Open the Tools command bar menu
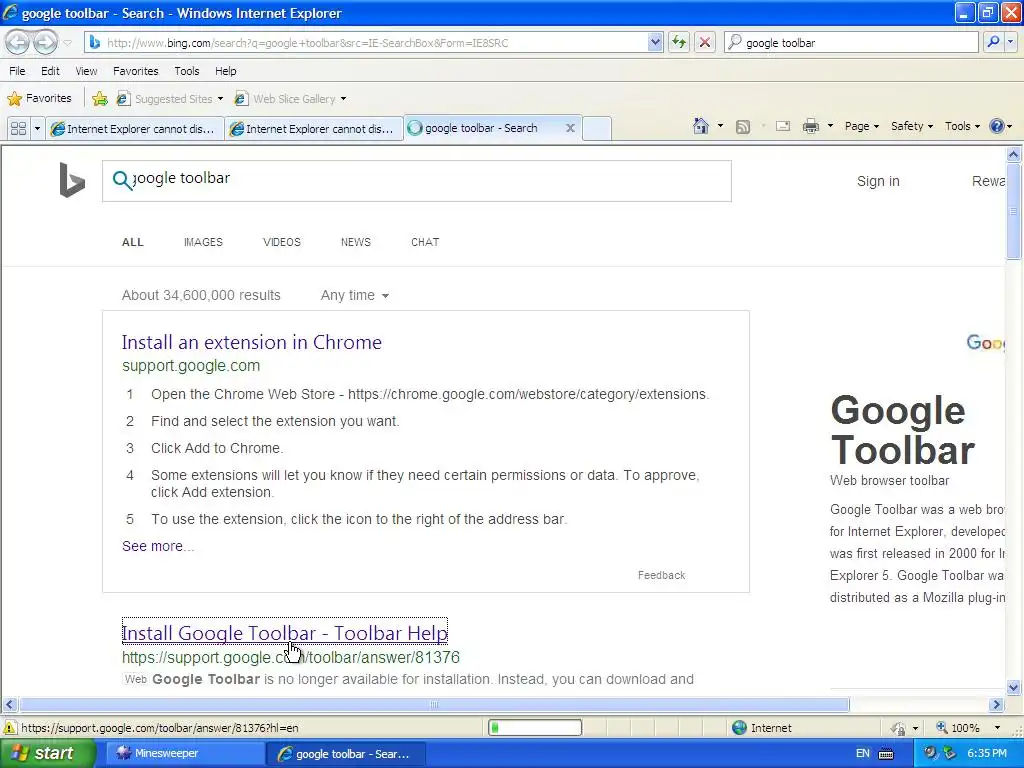Viewport: 1024px width, 768px height. tap(962, 126)
